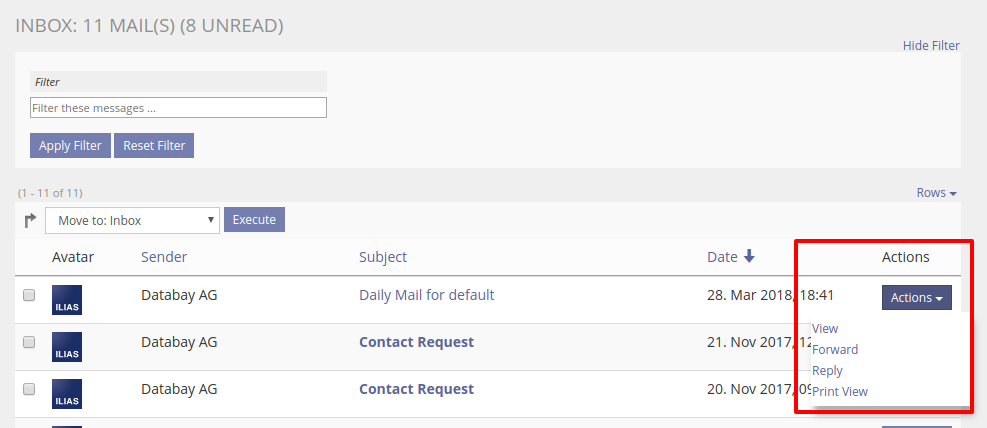Click the ILIAS avatar for 21. Nov mail

click(x=67, y=346)
